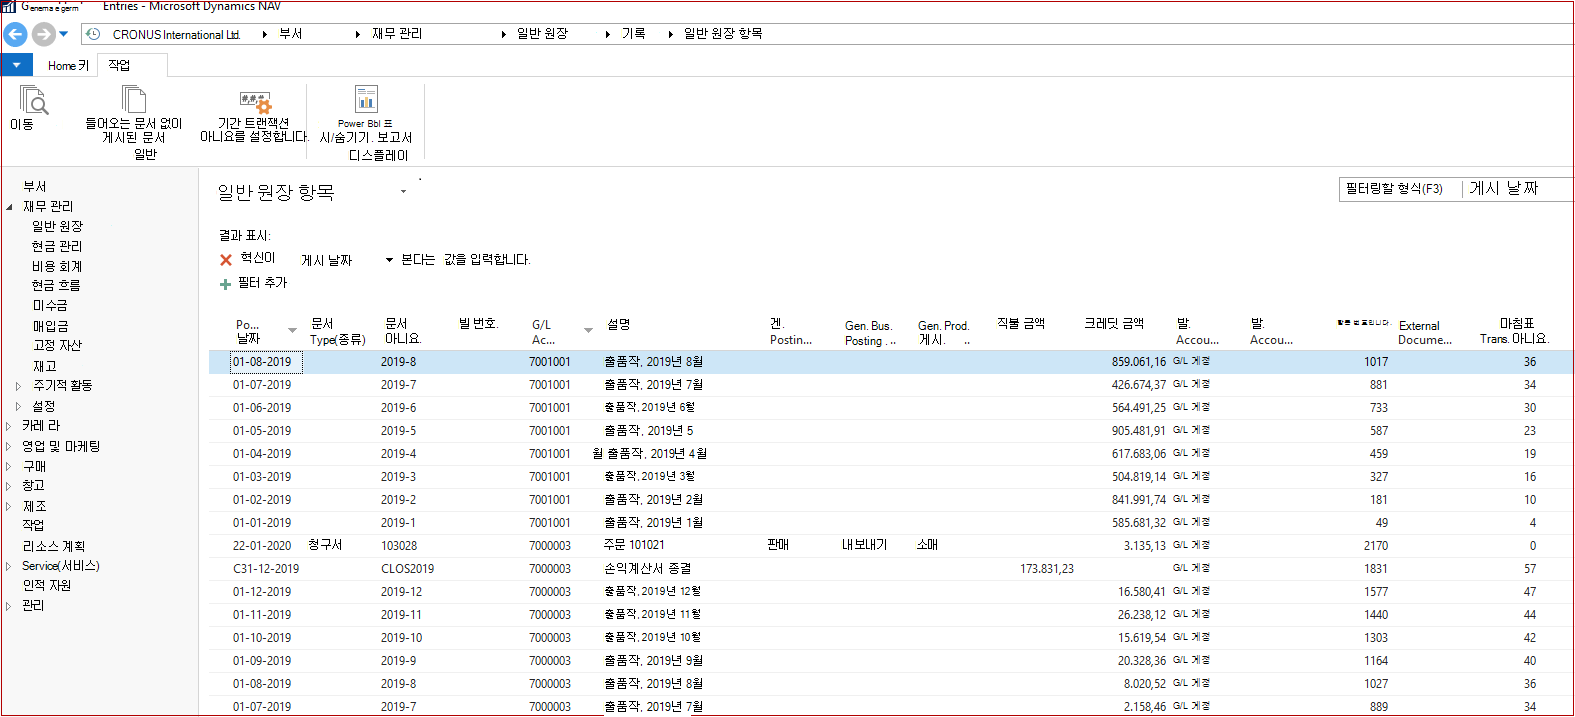Expand the 주기적 활동 tree node
1575x717 pixels.
pyautogui.click(x=18, y=386)
